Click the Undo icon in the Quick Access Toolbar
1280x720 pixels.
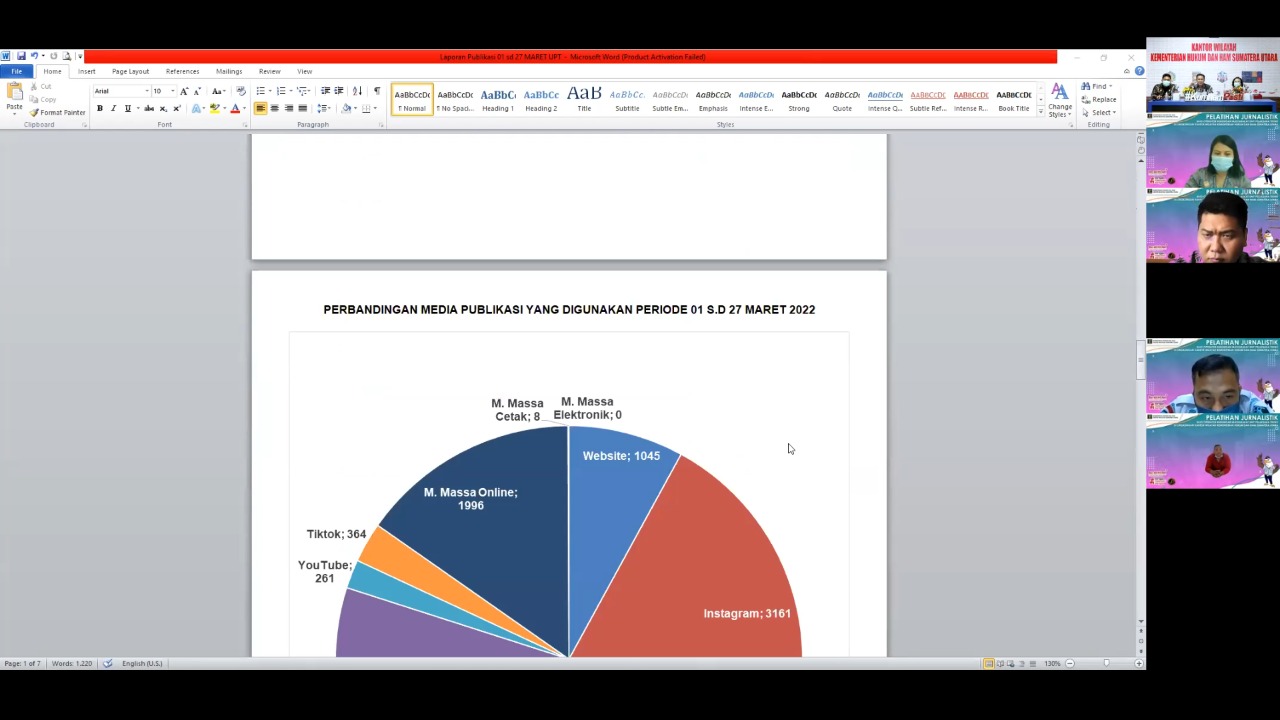pos(33,56)
